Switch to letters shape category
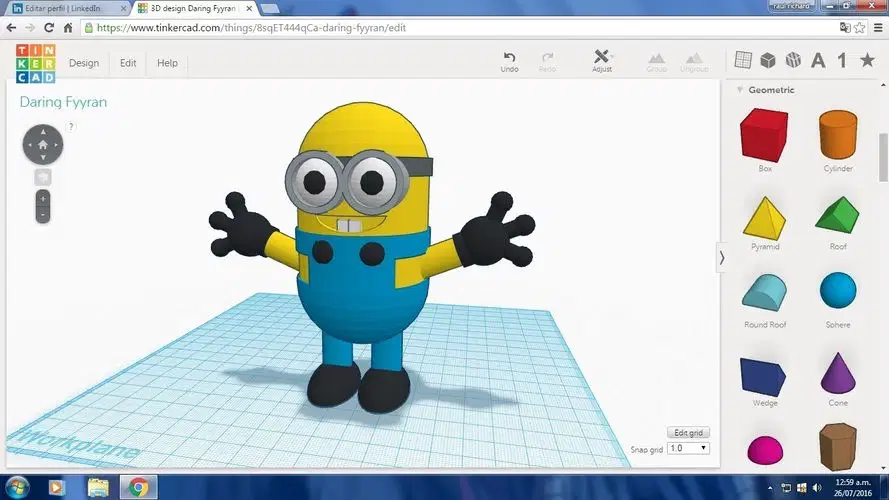889x500 pixels. pos(818,60)
